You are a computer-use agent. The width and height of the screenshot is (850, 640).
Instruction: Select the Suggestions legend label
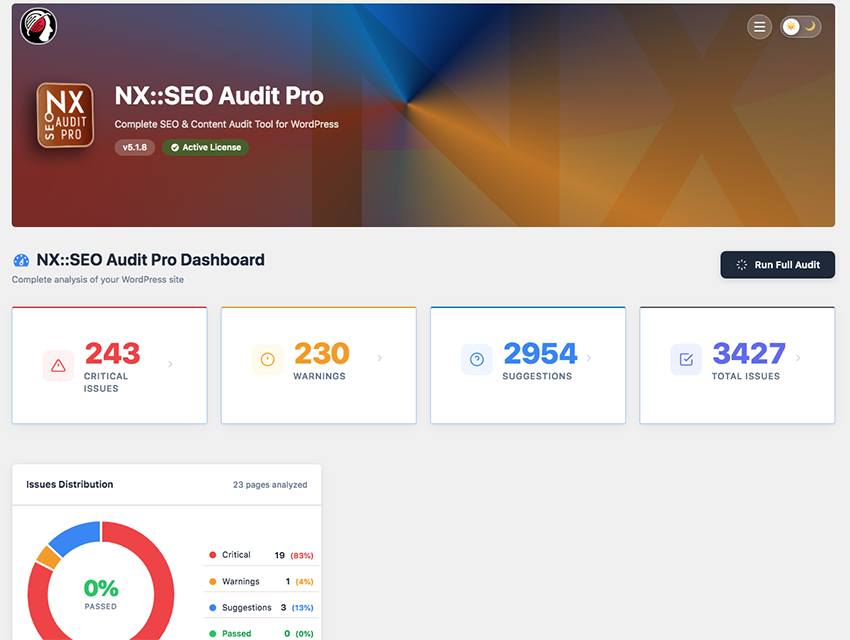pos(247,607)
